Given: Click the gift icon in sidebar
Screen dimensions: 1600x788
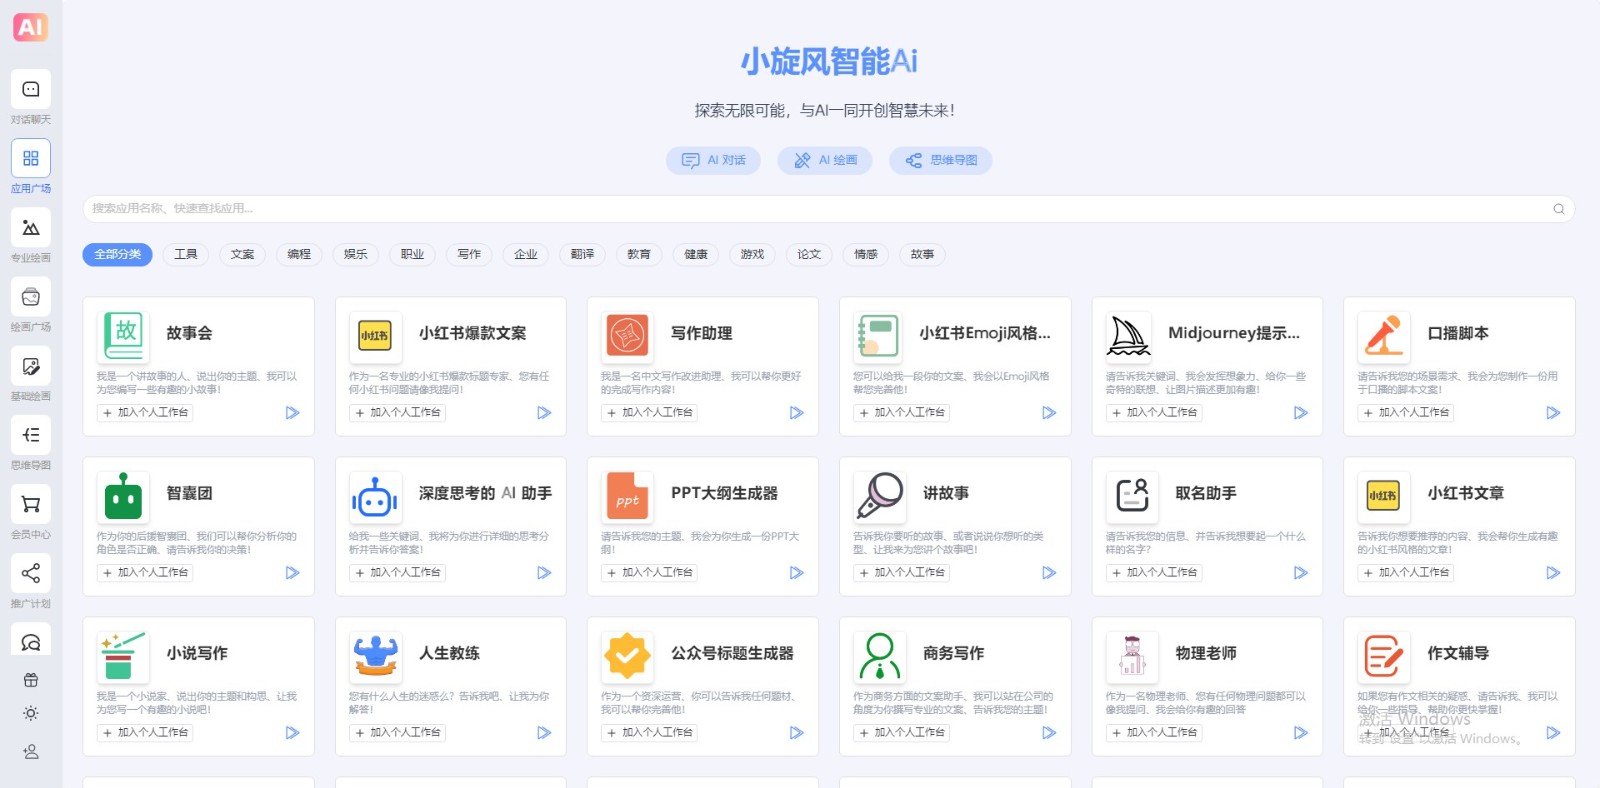Looking at the screenshot, I should point(31,680).
